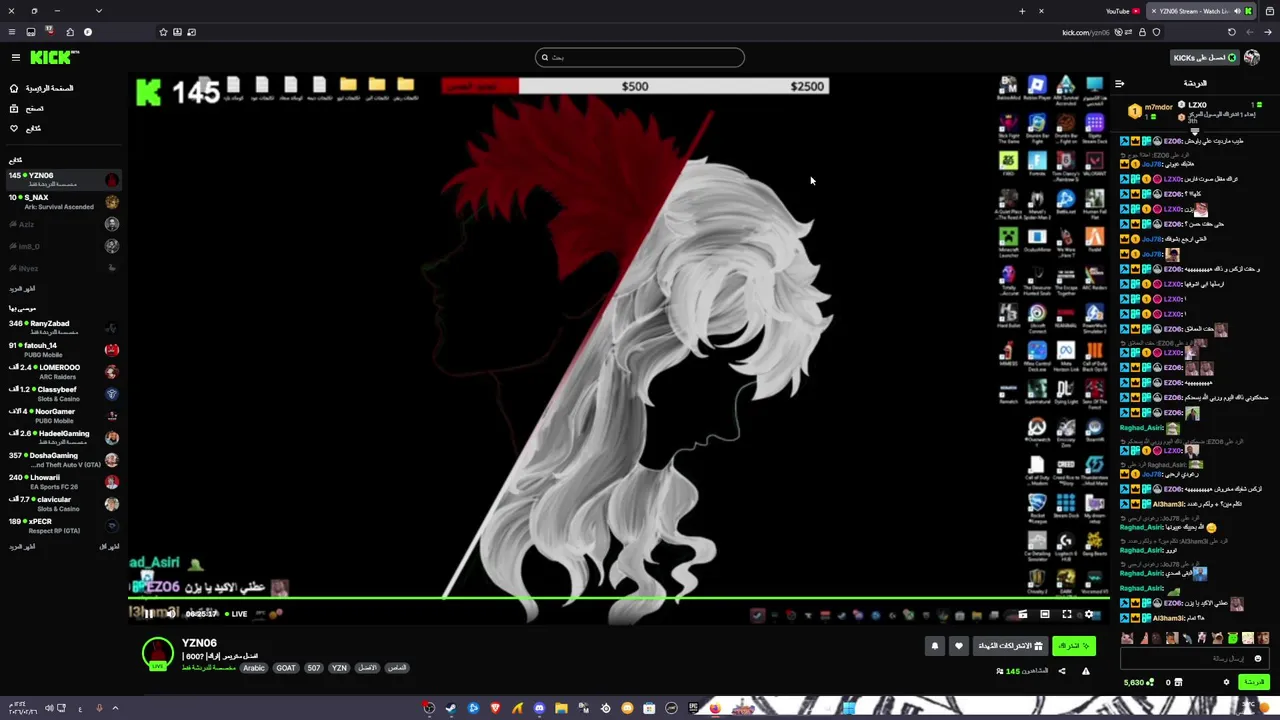Collapse the chat panel with arrow icon
This screenshot has width=1280, height=720.
pos(1119,84)
